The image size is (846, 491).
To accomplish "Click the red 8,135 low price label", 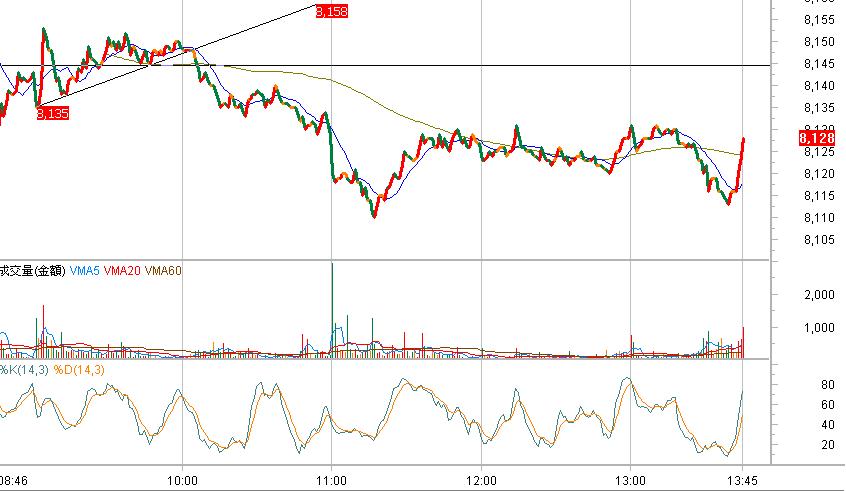I will click(x=53, y=113).
